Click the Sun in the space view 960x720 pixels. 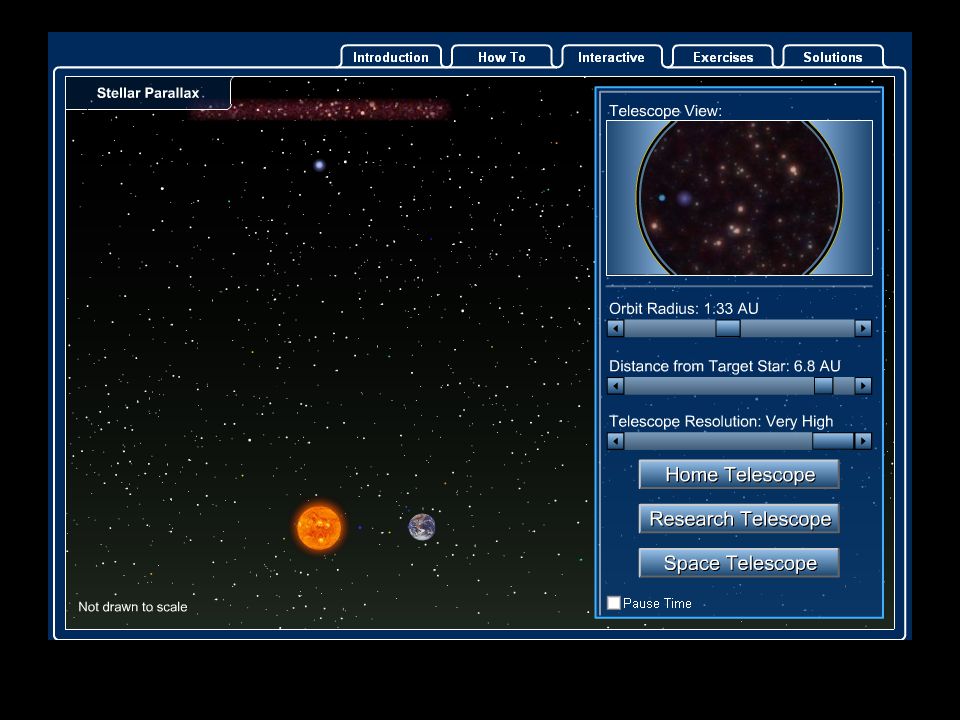[319, 527]
